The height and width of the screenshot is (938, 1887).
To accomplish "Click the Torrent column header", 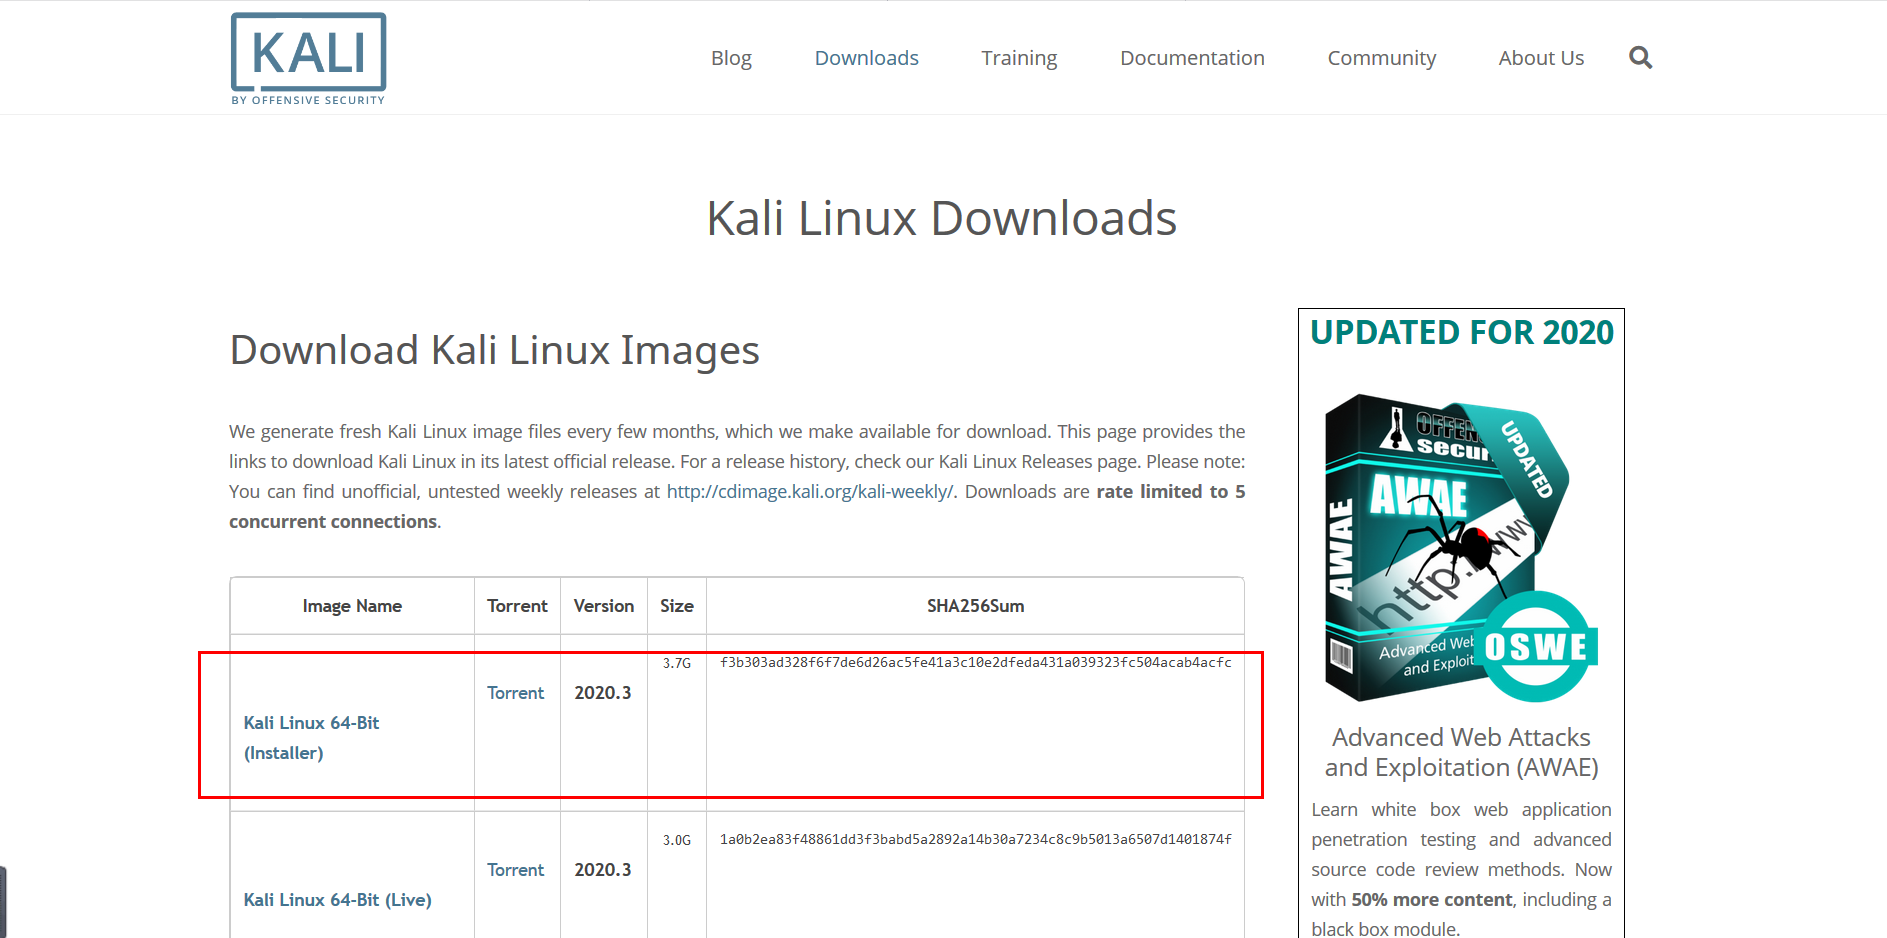I will tap(517, 605).
